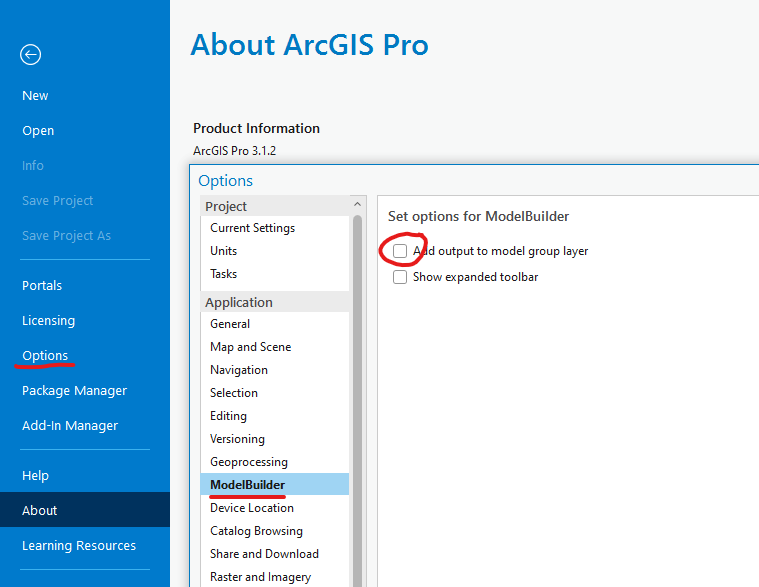The height and width of the screenshot is (587, 759).
Task: Click the Project section header
Action: 274,206
